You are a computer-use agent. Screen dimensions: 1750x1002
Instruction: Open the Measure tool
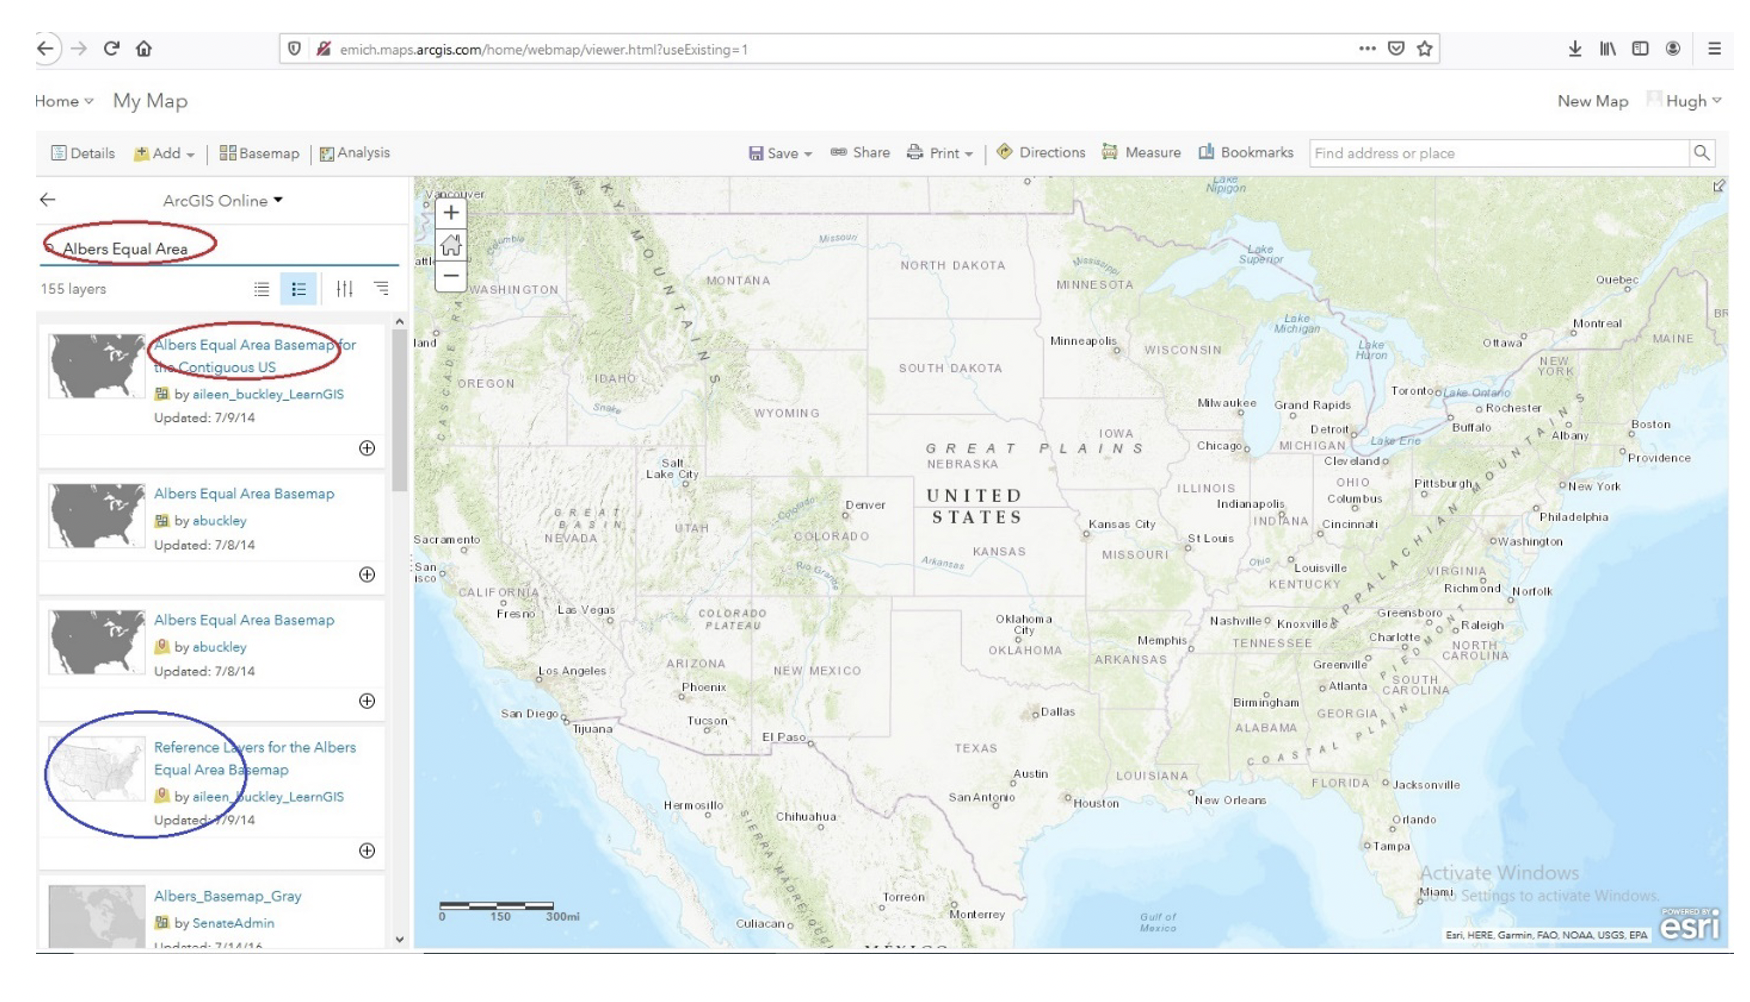[x=1141, y=152]
